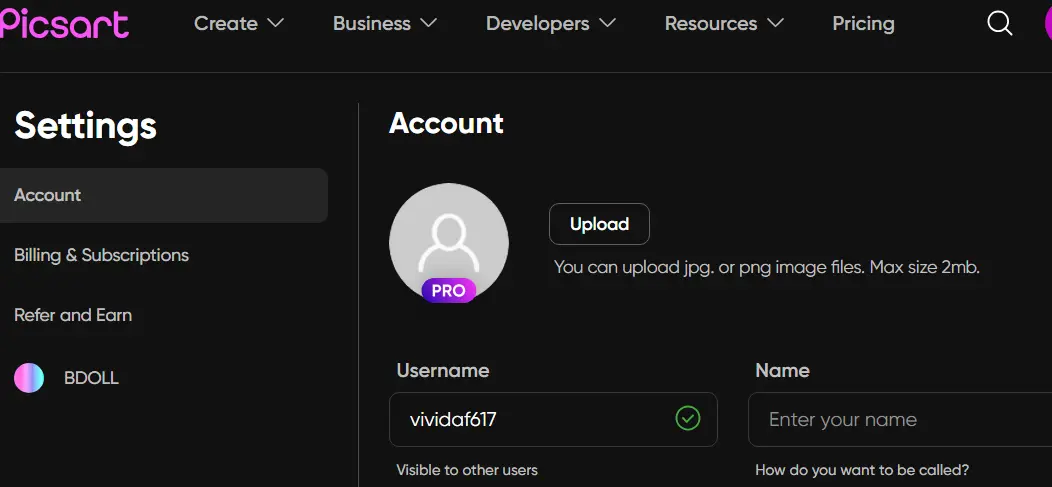Open the user avatar in the top corner

pos(1048,23)
